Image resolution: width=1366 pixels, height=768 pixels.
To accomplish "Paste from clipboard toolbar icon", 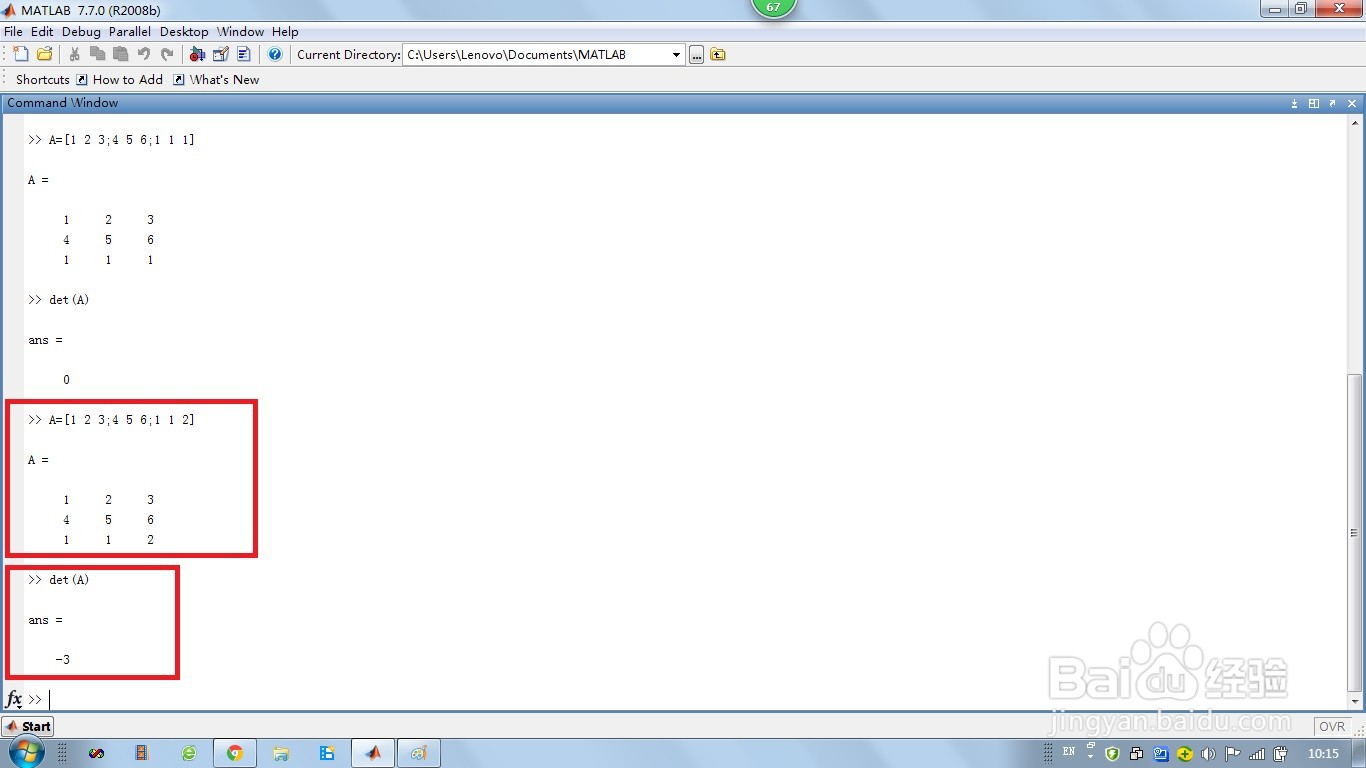I will [120, 54].
